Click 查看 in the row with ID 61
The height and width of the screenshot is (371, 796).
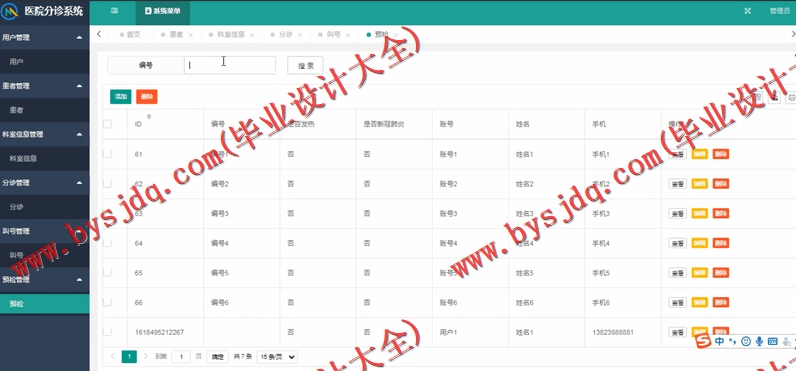coord(677,154)
